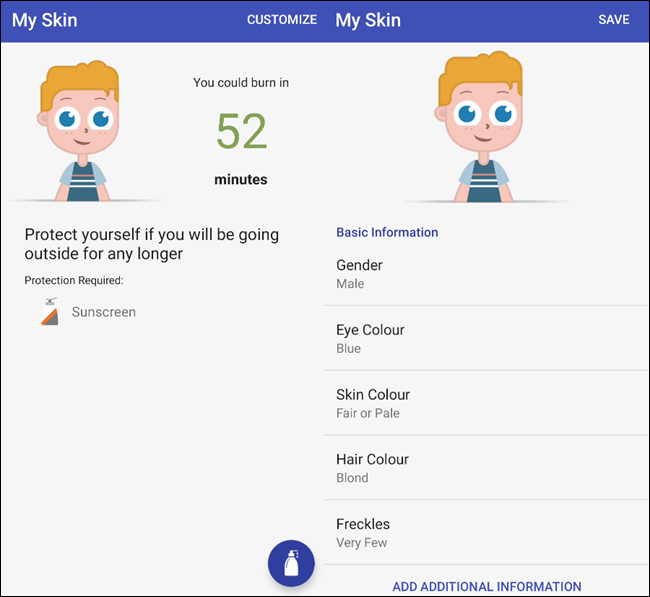Viewport: 650px width, 597px height.
Task: Open the Gender setting showing Male
Action: (486, 274)
